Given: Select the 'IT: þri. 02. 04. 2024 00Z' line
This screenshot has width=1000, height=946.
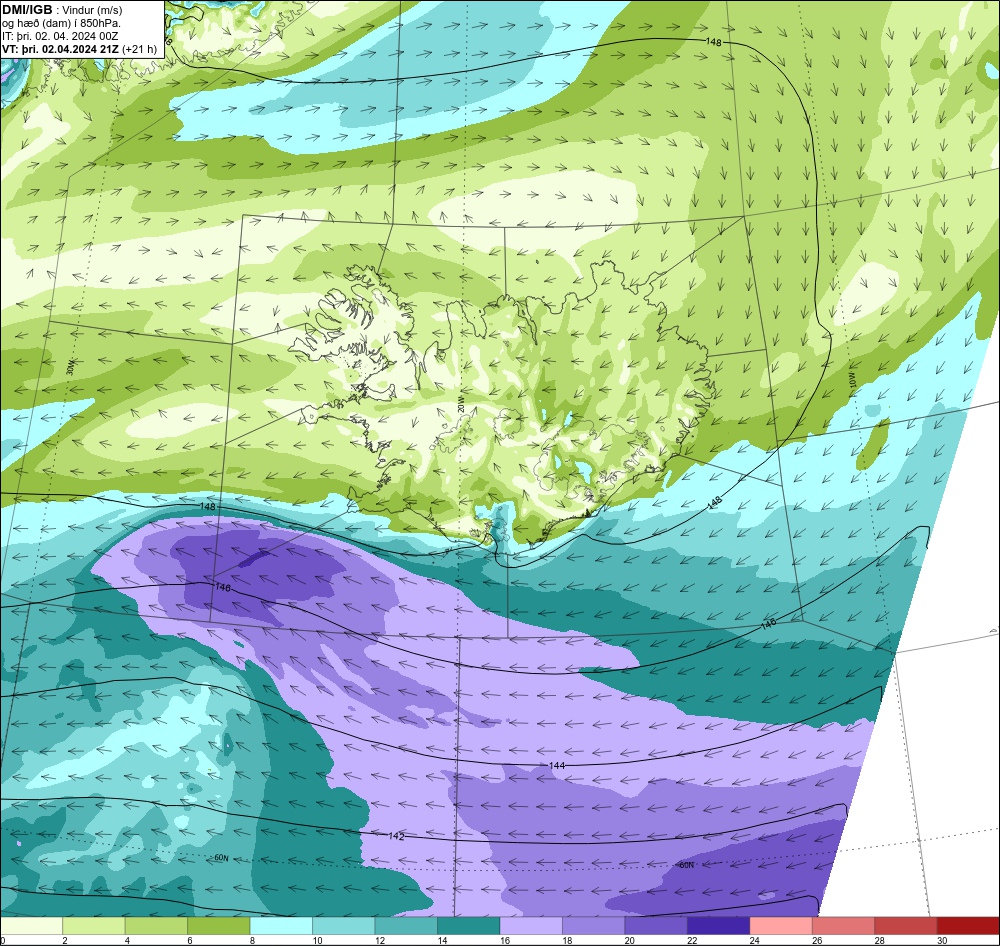Looking at the screenshot, I should [x=60, y=36].
